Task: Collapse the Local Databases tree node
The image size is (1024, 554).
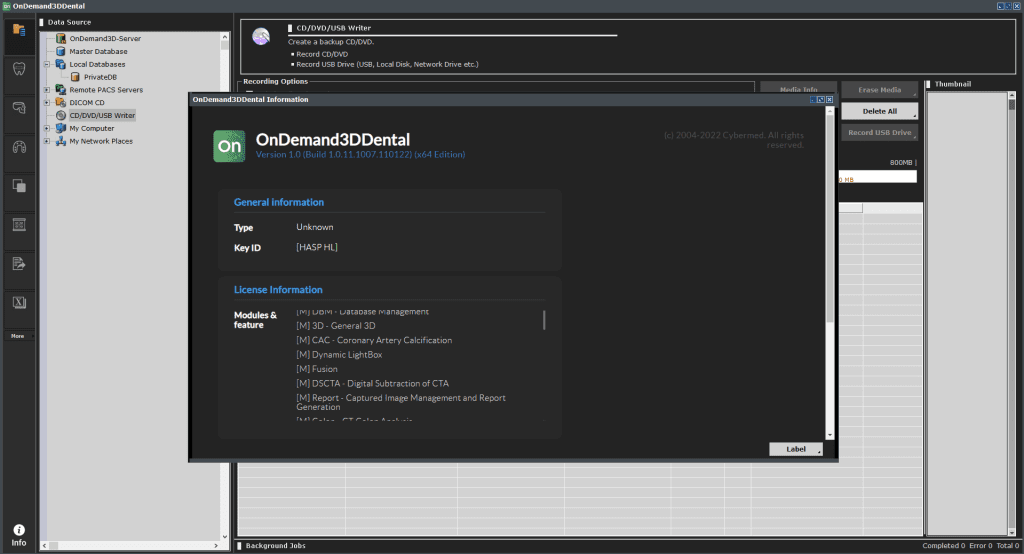Action: coord(46,64)
